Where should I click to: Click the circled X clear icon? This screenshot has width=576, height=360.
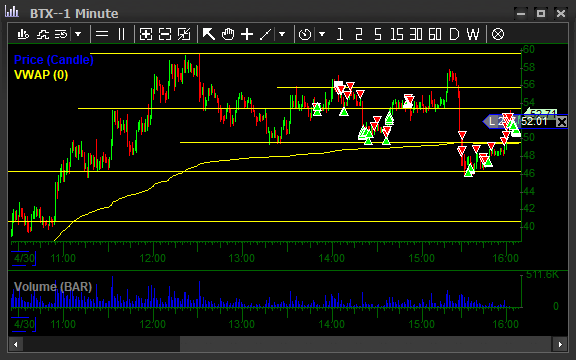498,35
